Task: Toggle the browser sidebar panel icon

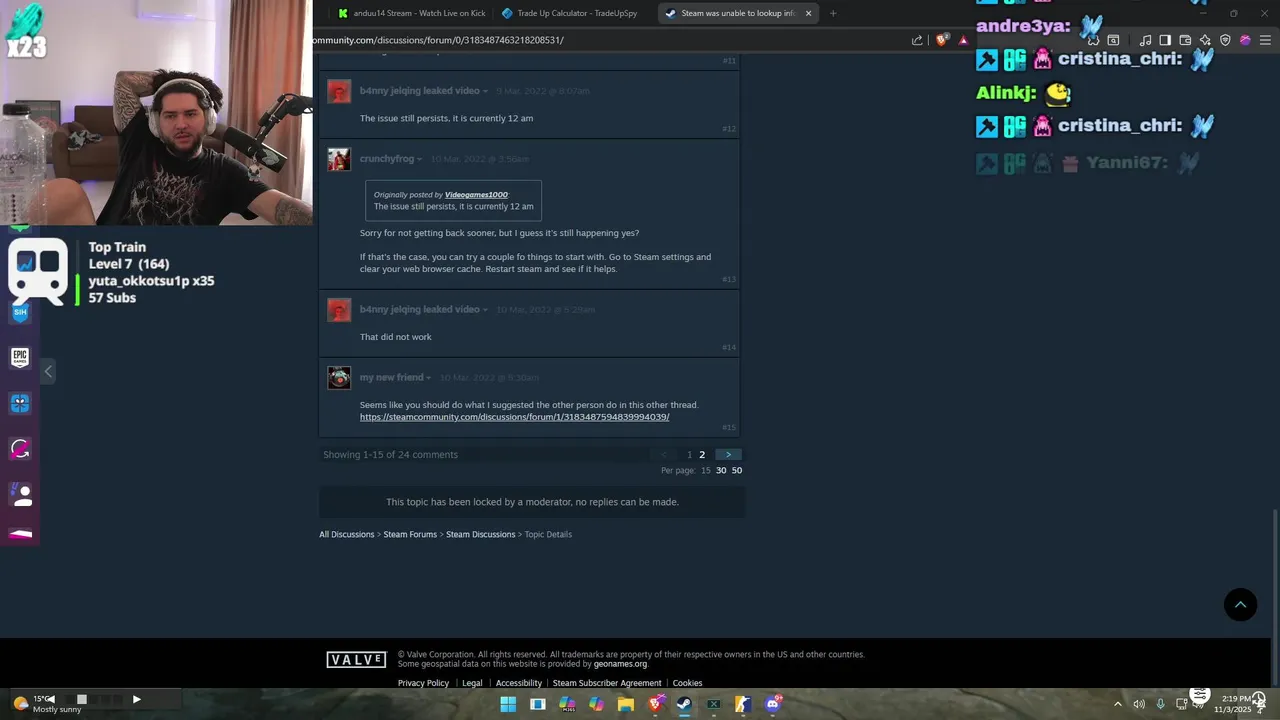Action: (1165, 40)
